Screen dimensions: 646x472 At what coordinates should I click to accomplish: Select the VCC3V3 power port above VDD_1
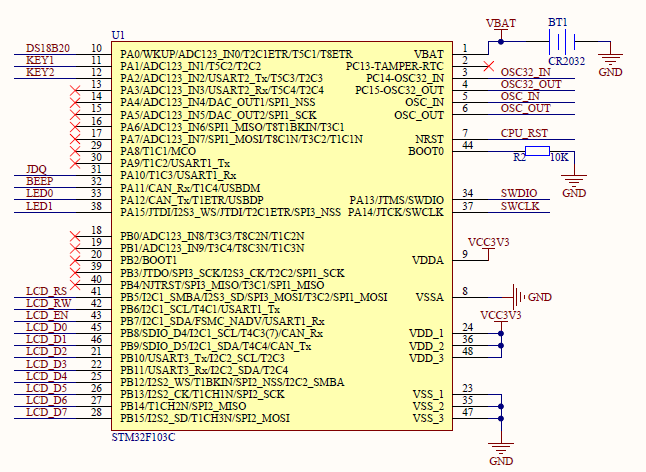coord(501,320)
